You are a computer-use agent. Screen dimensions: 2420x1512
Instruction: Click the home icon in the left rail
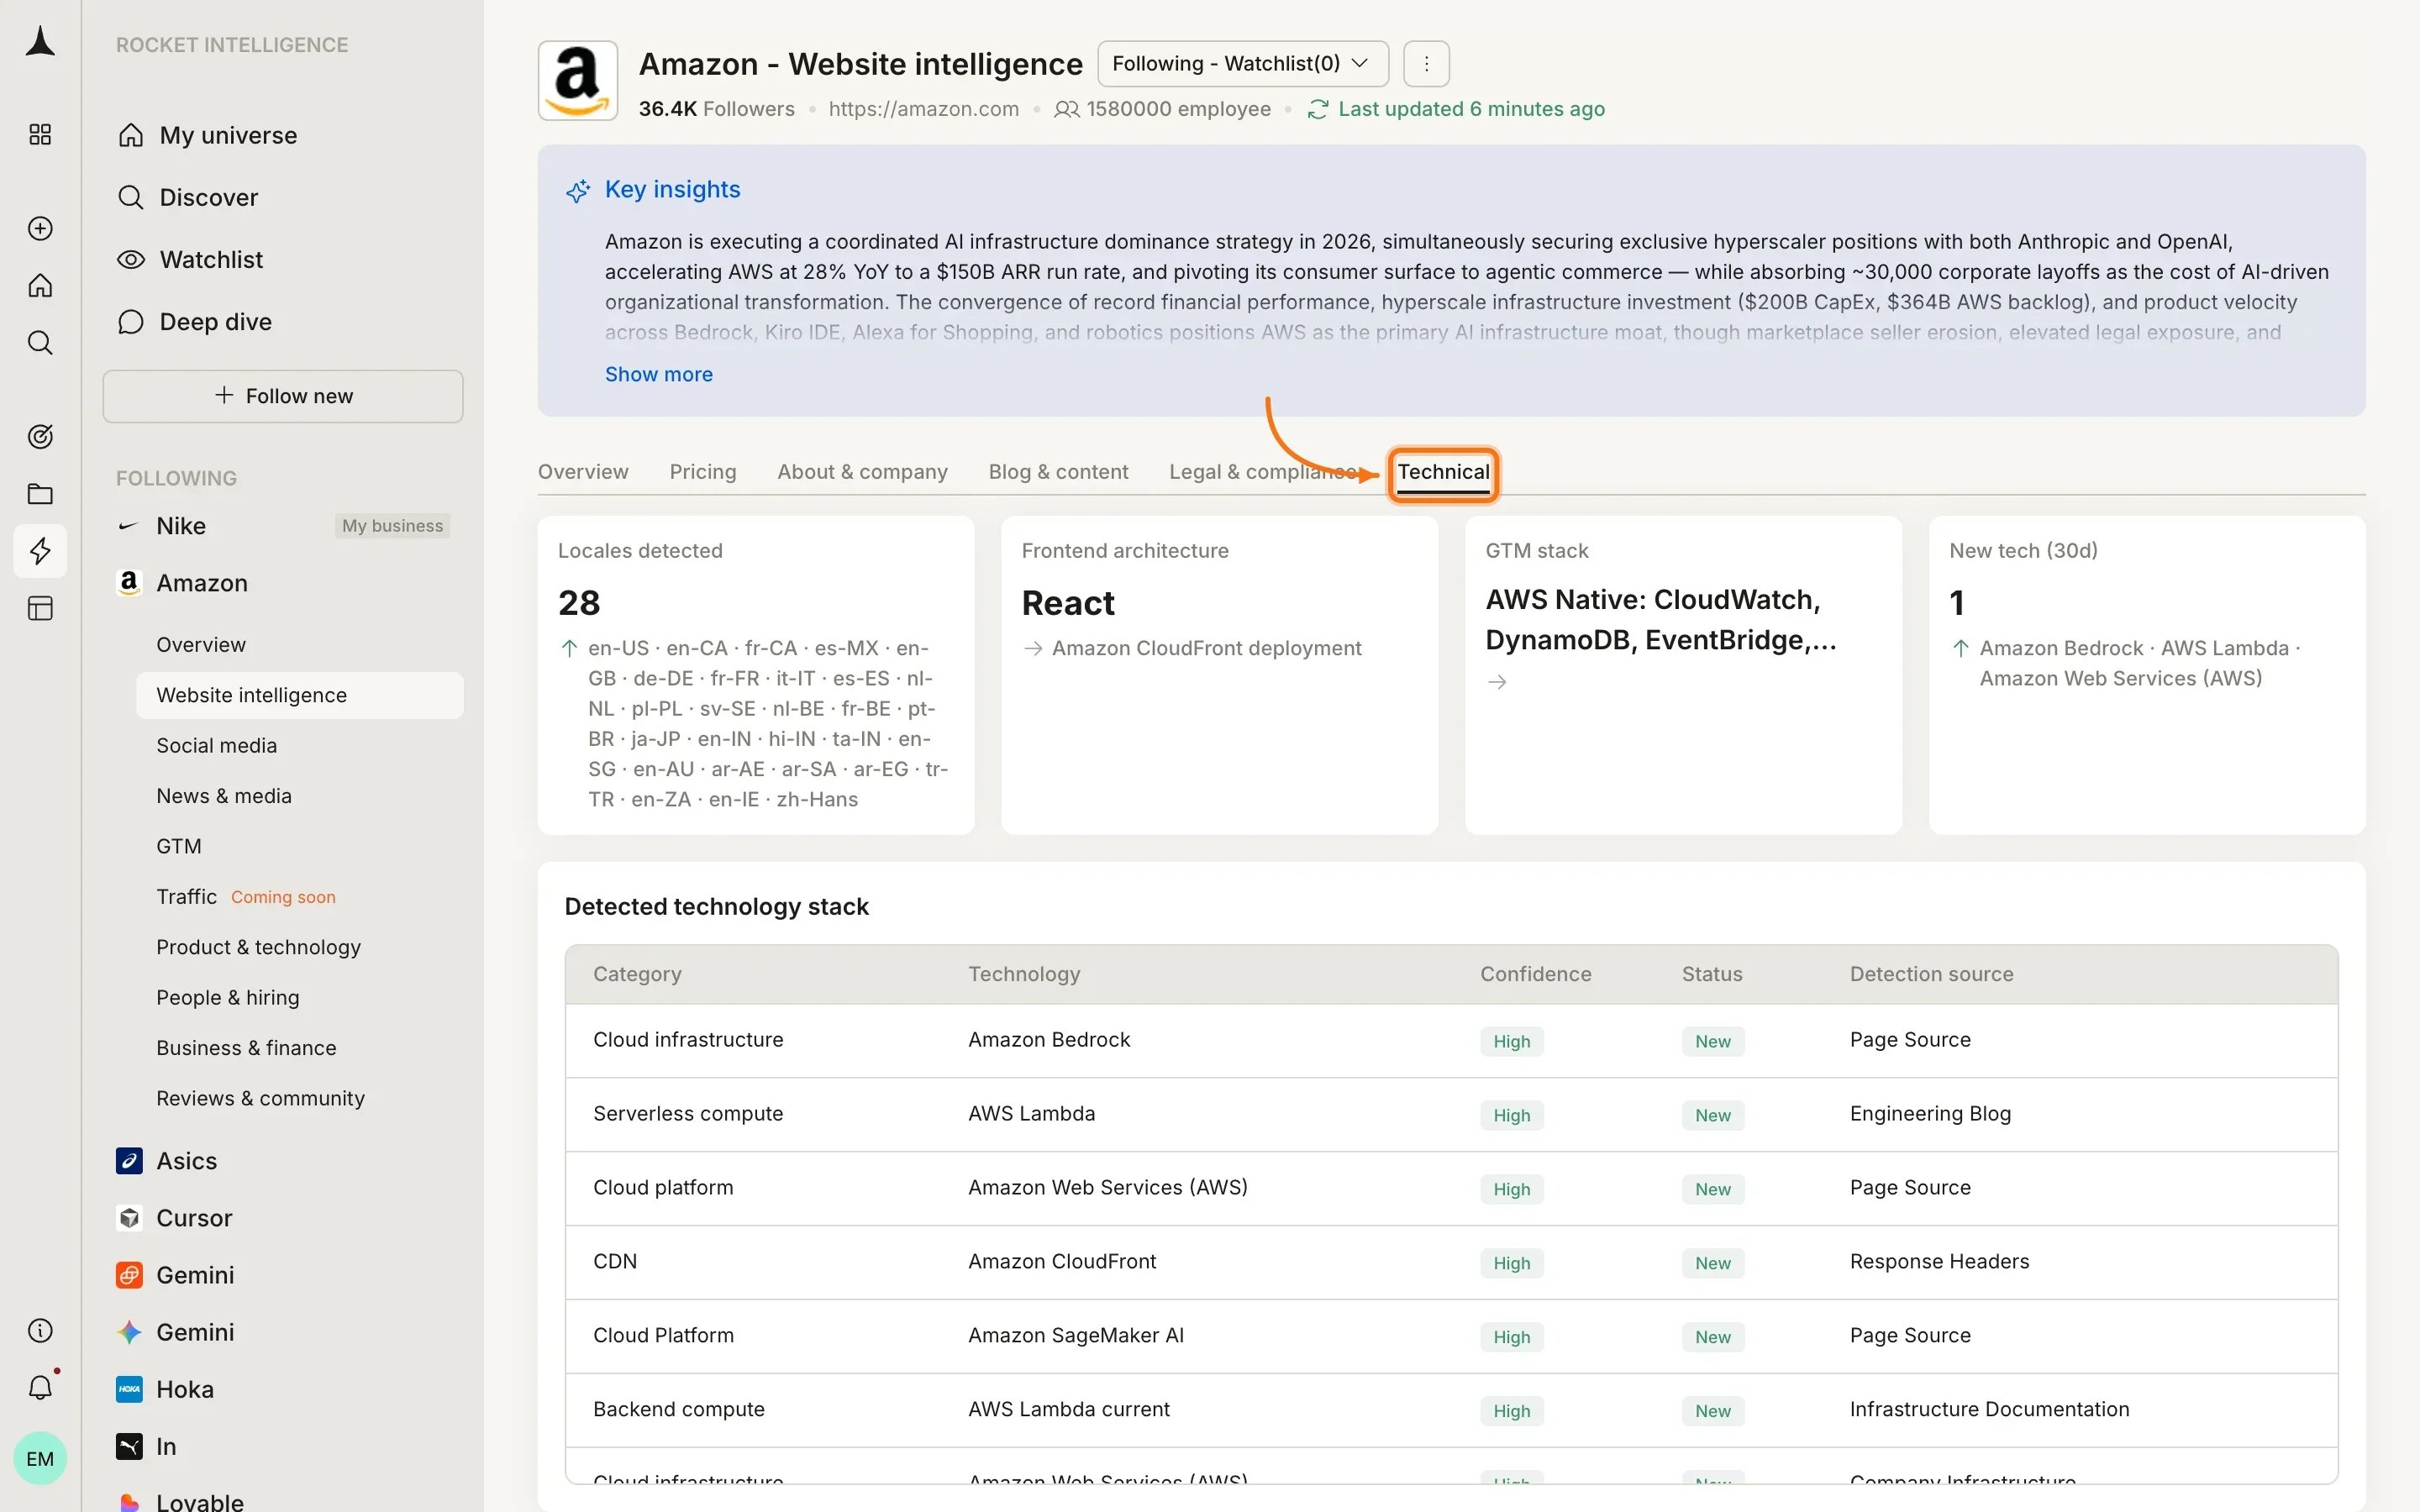[x=40, y=286]
